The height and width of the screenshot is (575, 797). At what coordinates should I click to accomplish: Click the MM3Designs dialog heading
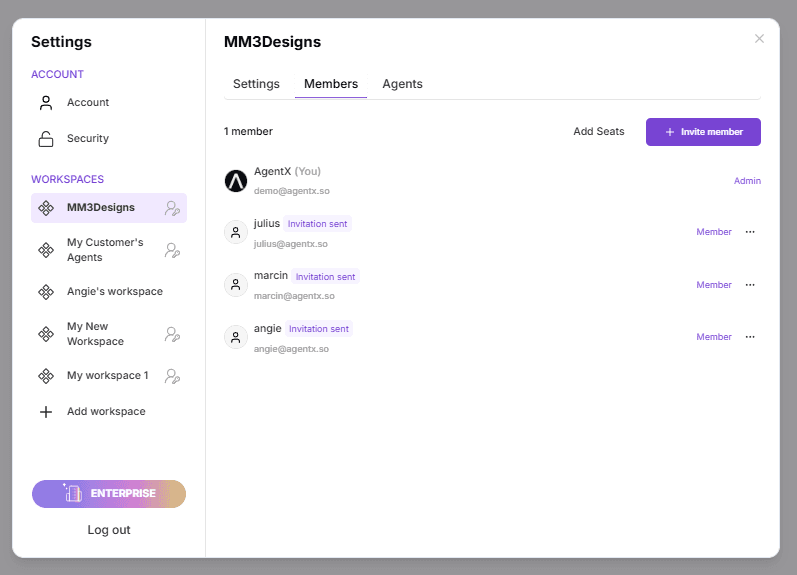pyautogui.click(x=272, y=42)
